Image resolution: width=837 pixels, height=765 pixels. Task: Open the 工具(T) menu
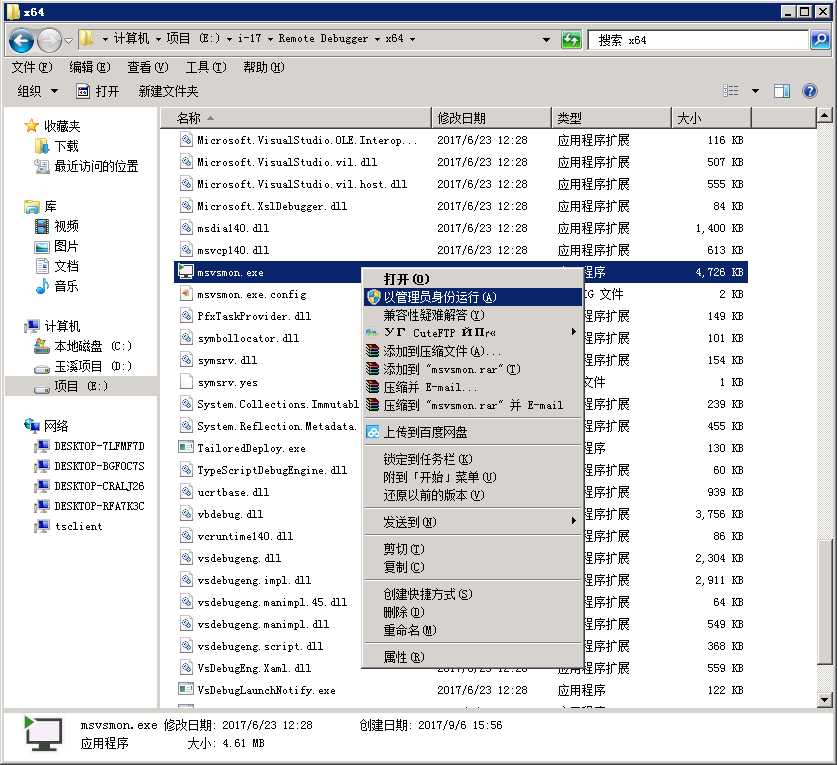[x=206, y=67]
